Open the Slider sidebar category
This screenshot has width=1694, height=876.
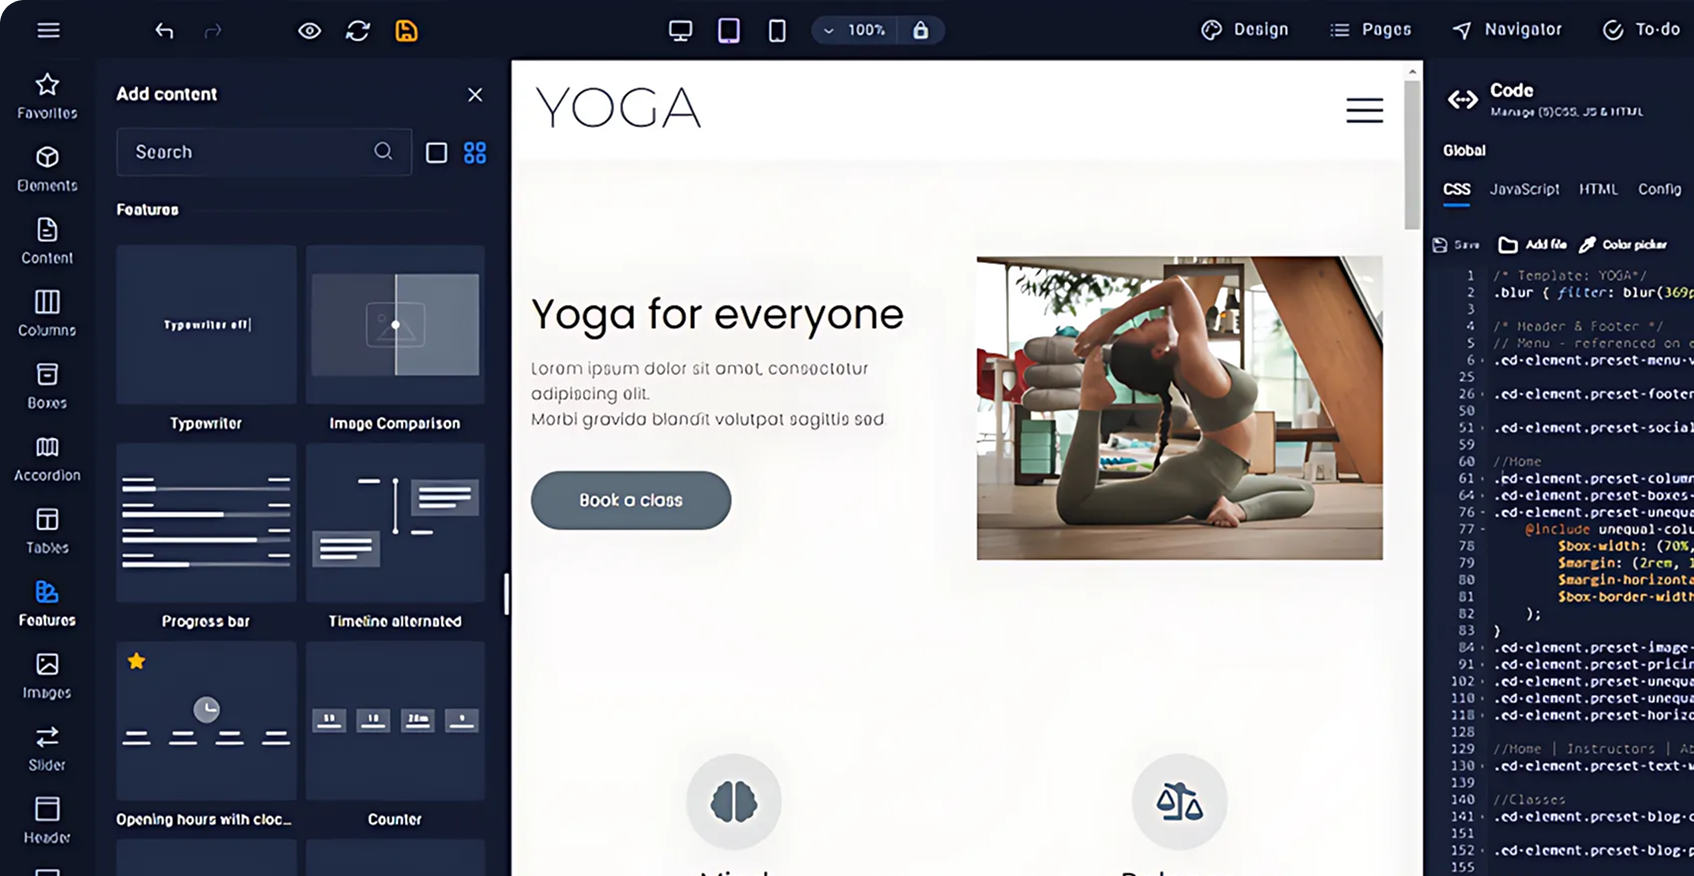pos(47,749)
